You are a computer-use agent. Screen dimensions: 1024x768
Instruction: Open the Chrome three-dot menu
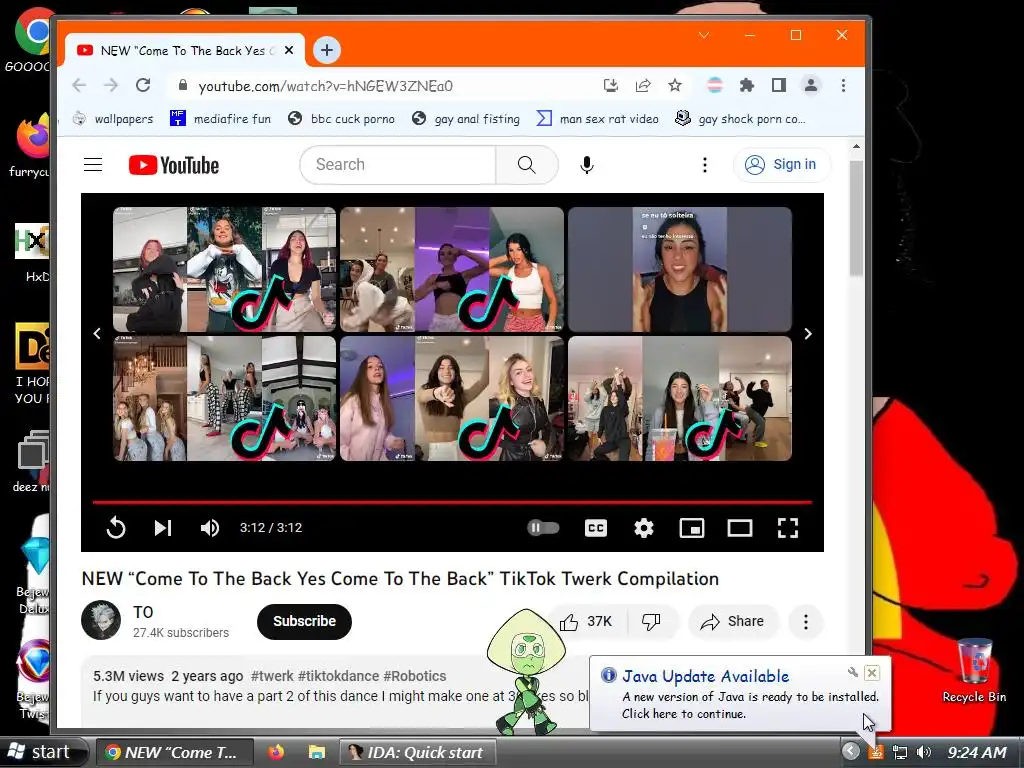click(x=843, y=86)
